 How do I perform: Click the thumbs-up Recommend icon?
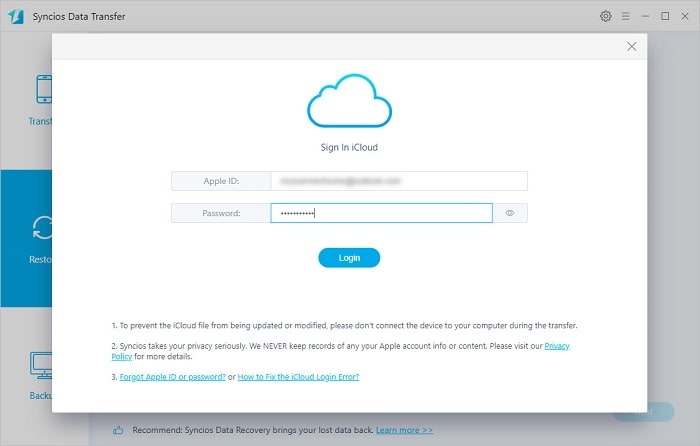pyautogui.click(x=118, y=430)
